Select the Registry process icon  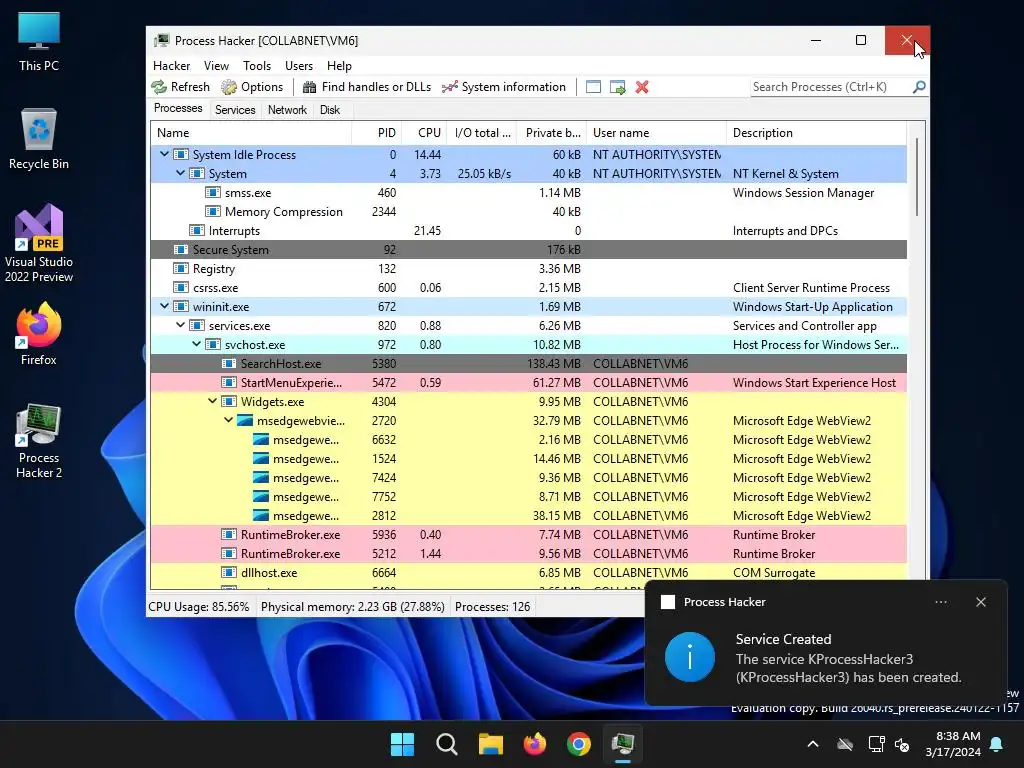point(180,268)
